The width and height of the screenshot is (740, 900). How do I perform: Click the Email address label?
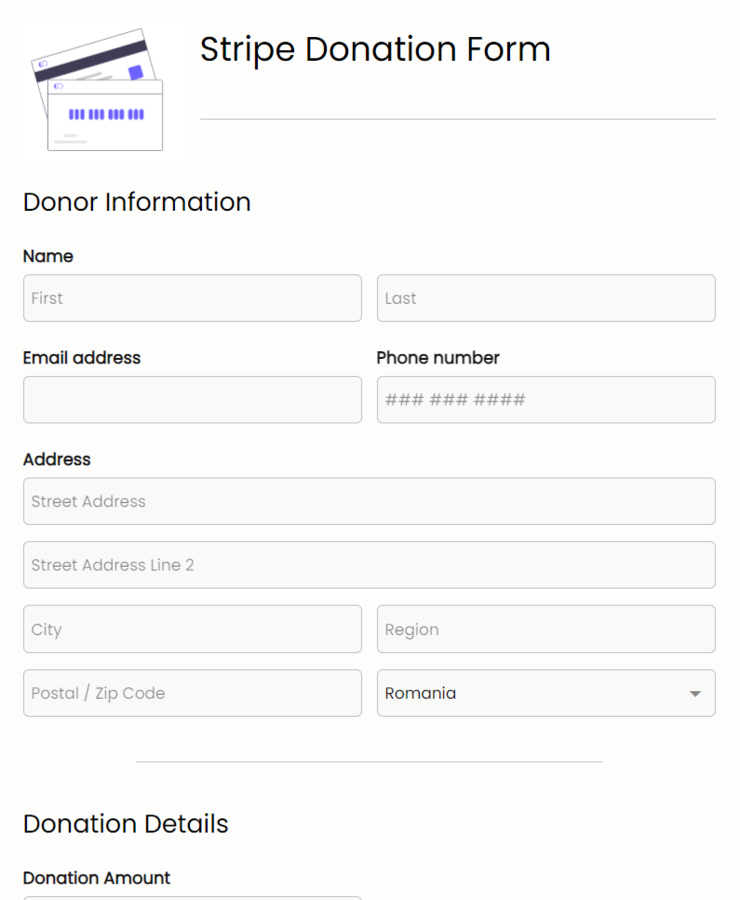82,357
